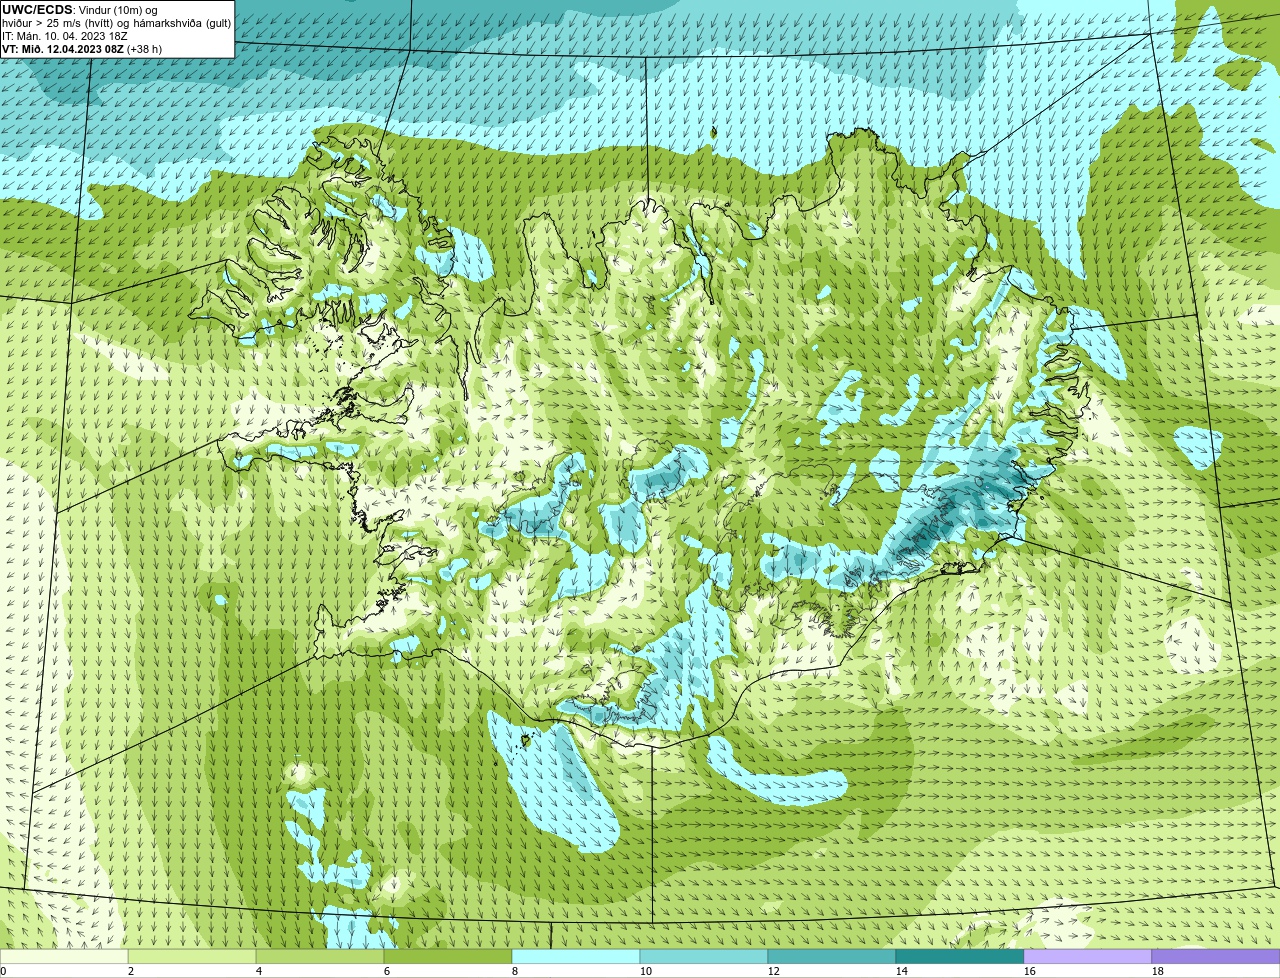Screen dimensions: 1280x978
Task: Select the 2–4 m/s legend color band
Action: coord(192,956)
